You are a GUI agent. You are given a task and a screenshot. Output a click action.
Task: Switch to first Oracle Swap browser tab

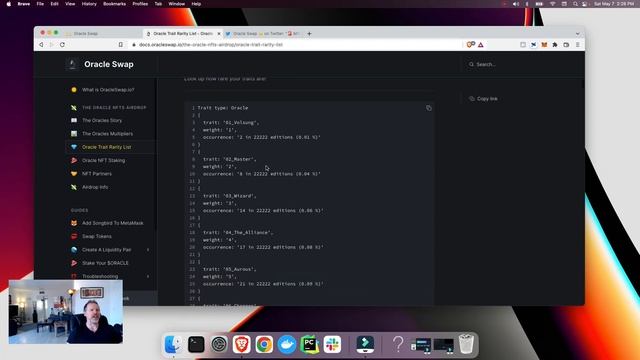[x=86, y=33]
